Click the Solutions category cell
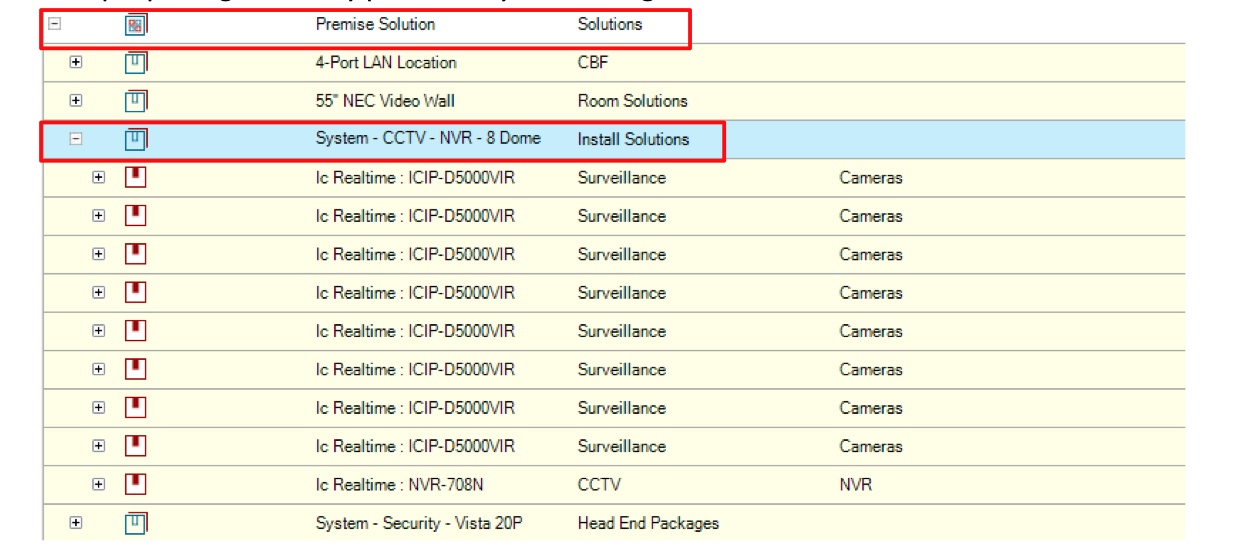The width and height of the screenshot is (1237, 553). pos(609,24)
